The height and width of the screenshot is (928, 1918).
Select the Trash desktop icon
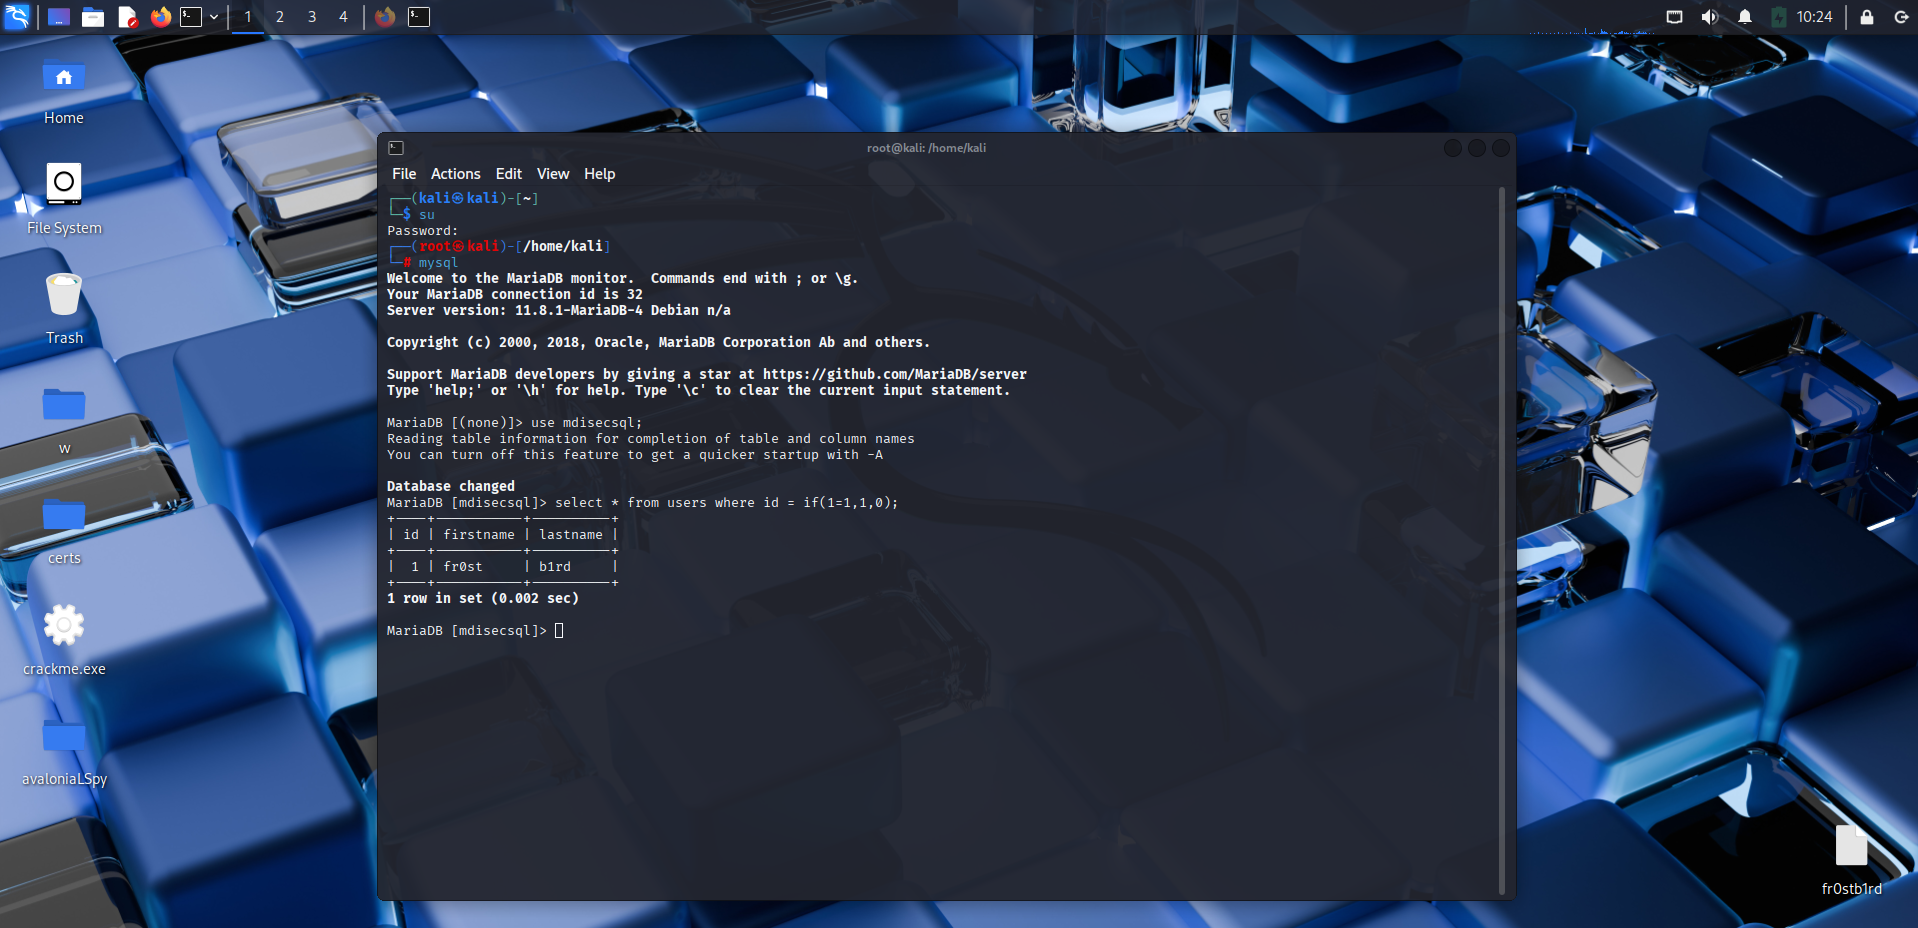[64, 296]
